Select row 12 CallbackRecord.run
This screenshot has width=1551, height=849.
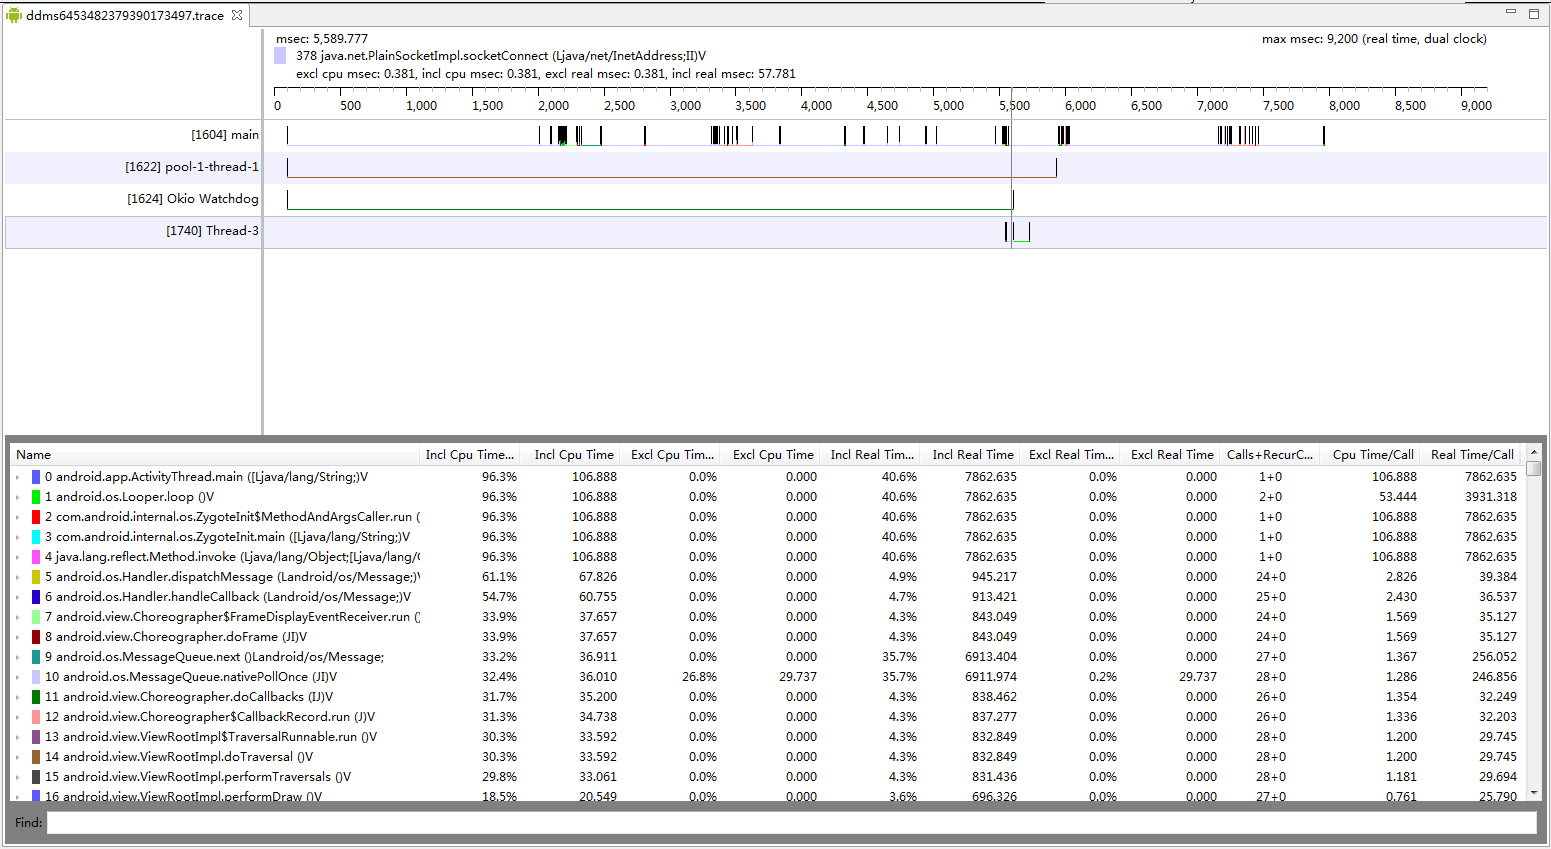[766, 717]
